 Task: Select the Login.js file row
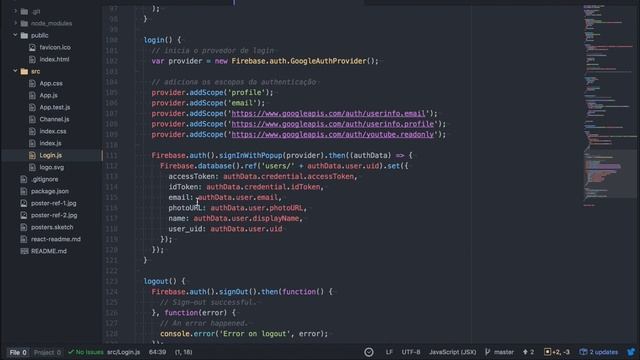point(51,155)
